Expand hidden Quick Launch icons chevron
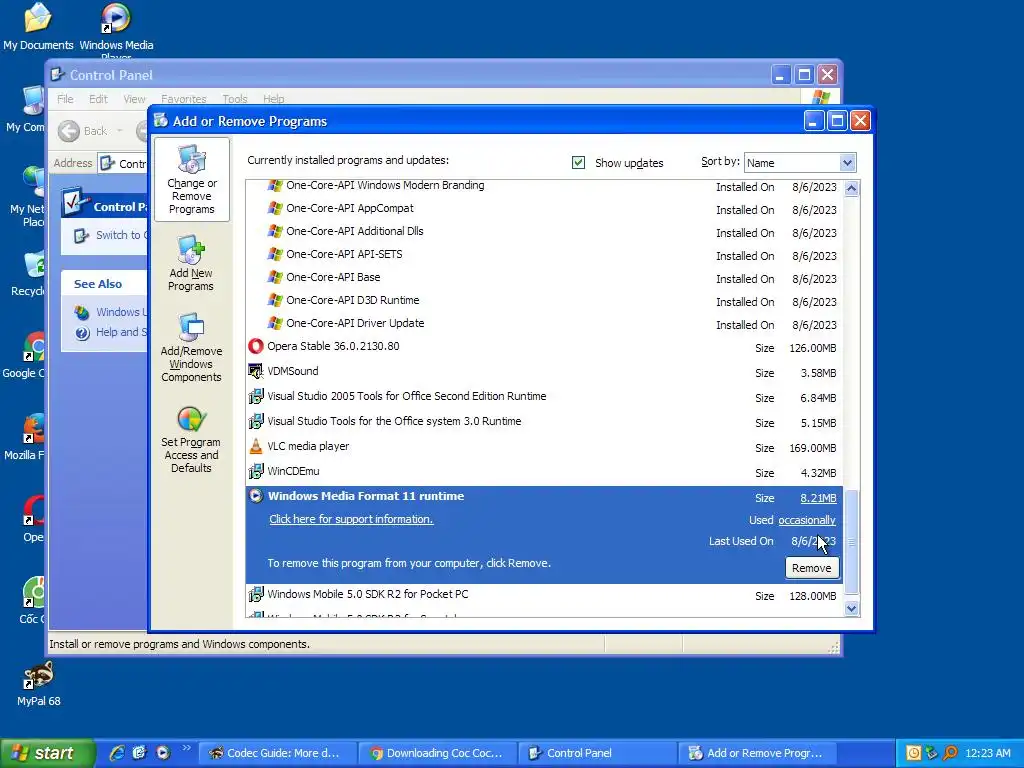Image resolution: width=1024 pixels, height=768 pixels. point(186,748)
